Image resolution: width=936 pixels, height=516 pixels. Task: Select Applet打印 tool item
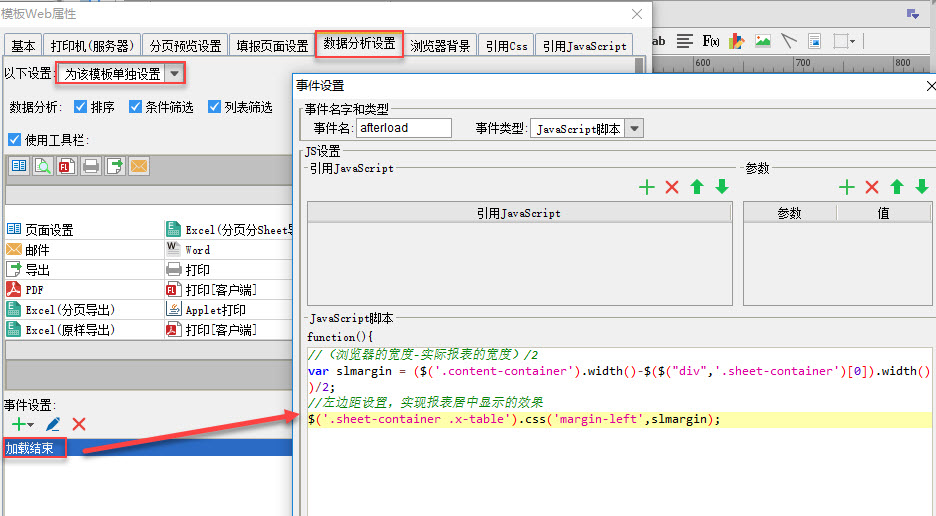point(229,310)
